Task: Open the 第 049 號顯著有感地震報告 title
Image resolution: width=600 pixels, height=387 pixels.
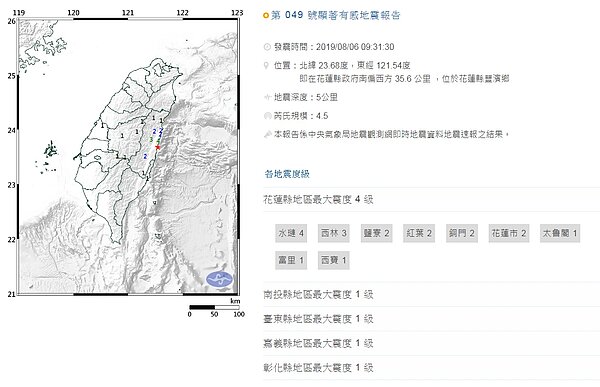Action: (335, 15)
